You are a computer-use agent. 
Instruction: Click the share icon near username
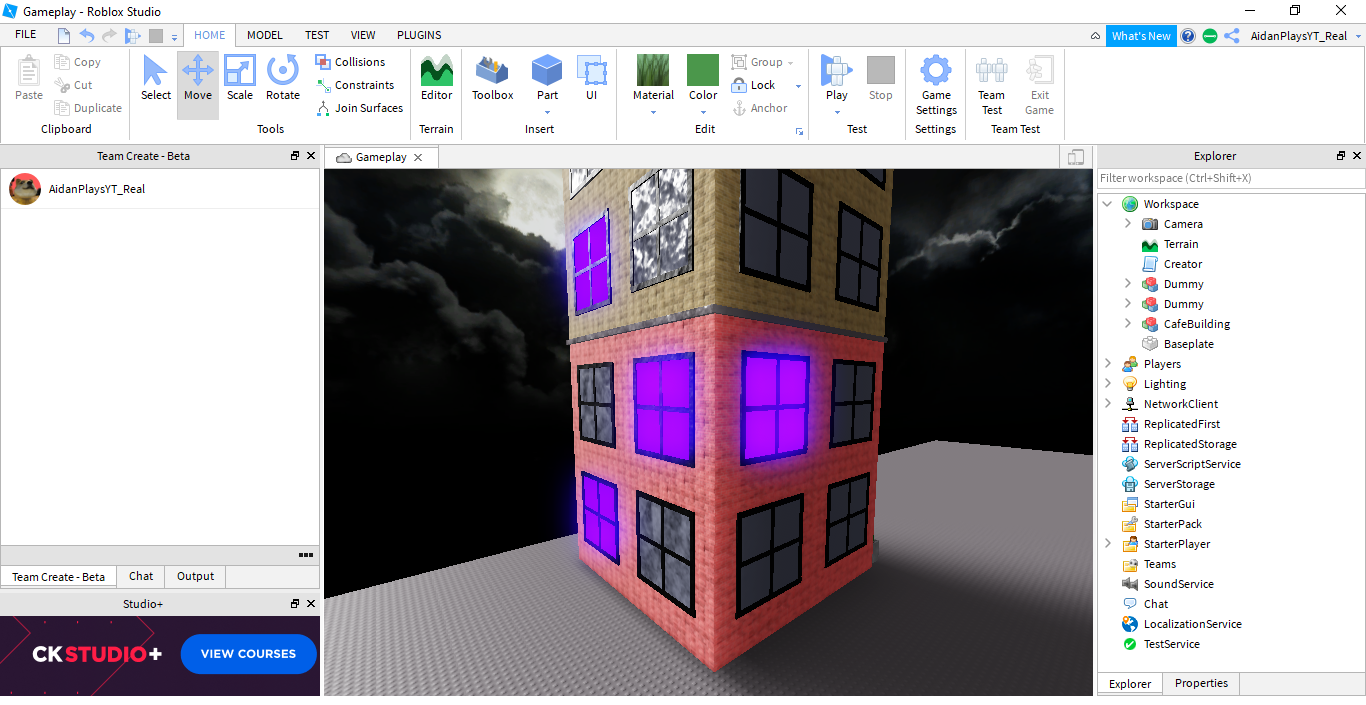1232,36
